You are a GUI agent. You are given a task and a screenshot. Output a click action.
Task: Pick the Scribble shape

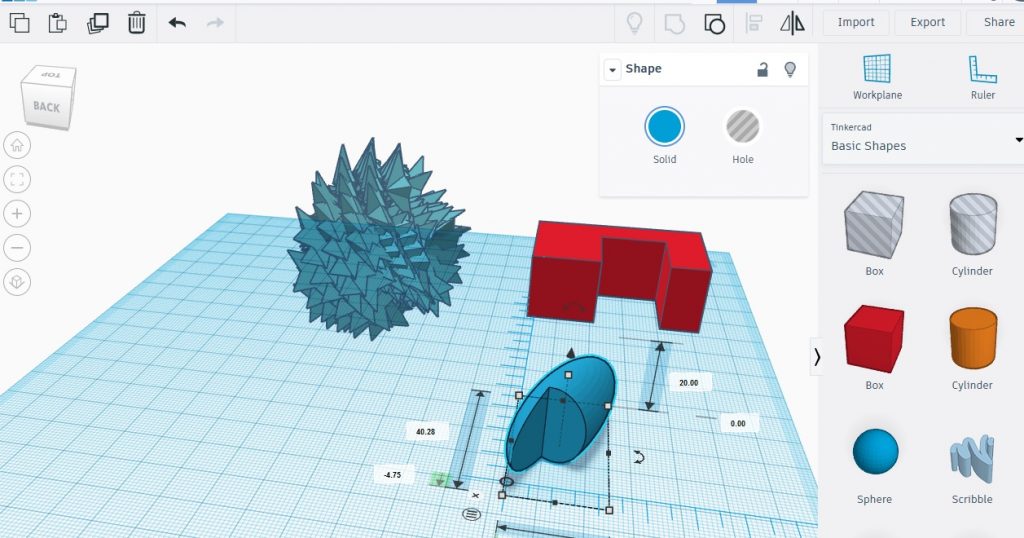[x=972, y=458]
